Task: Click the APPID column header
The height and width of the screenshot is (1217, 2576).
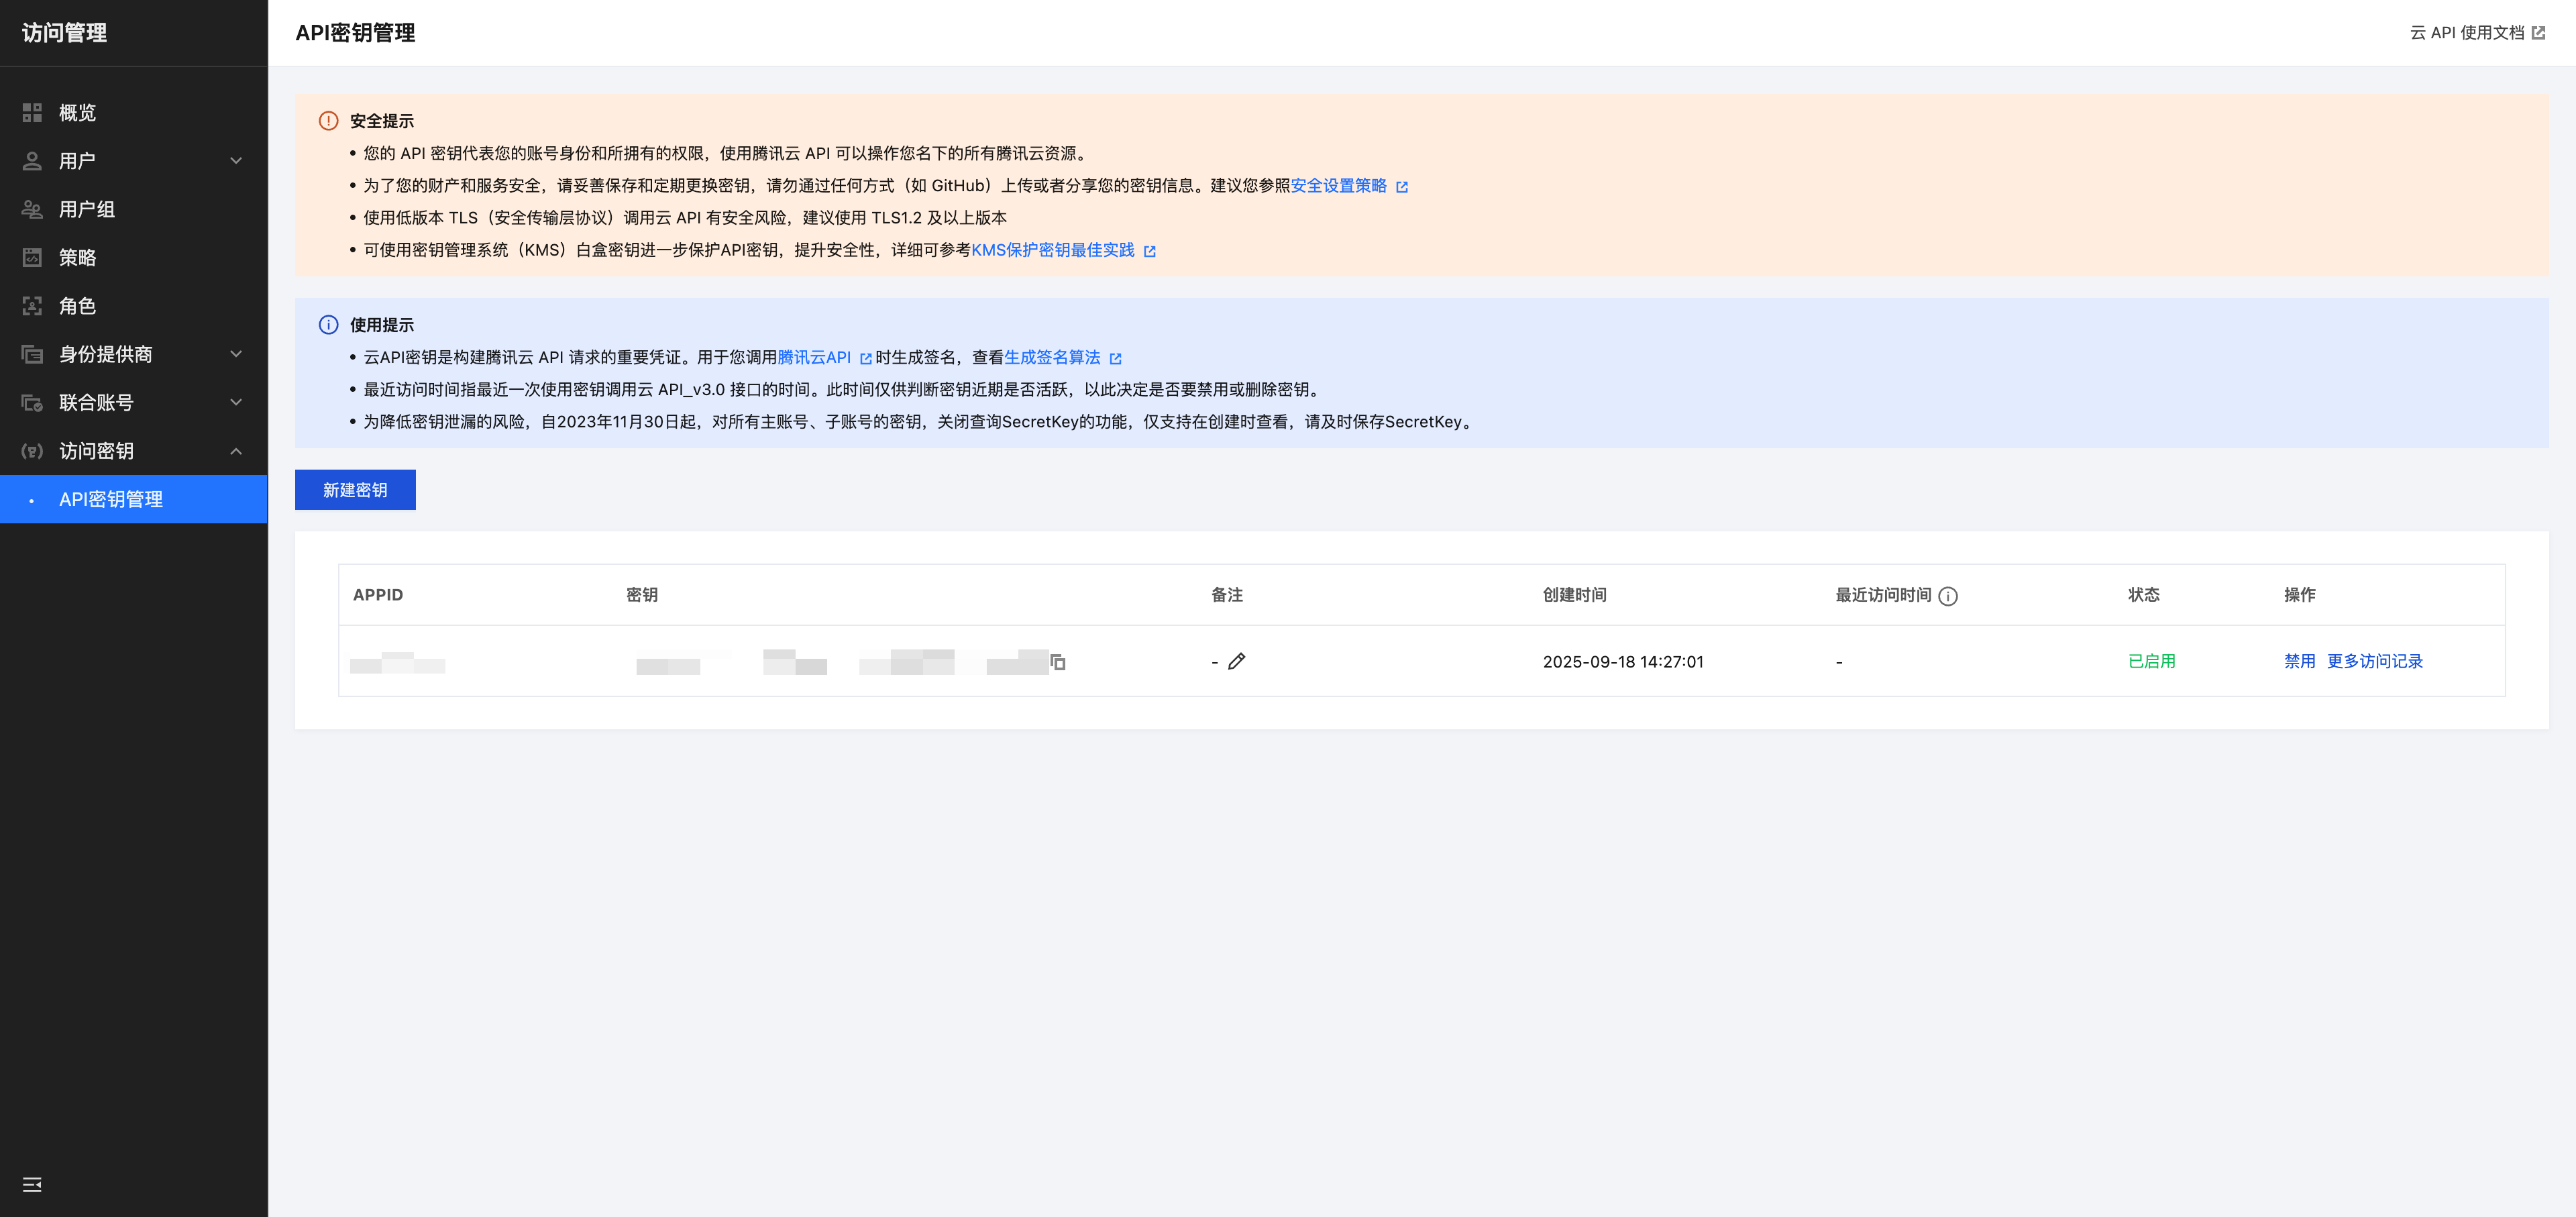Action: click(x=378, y=595)
